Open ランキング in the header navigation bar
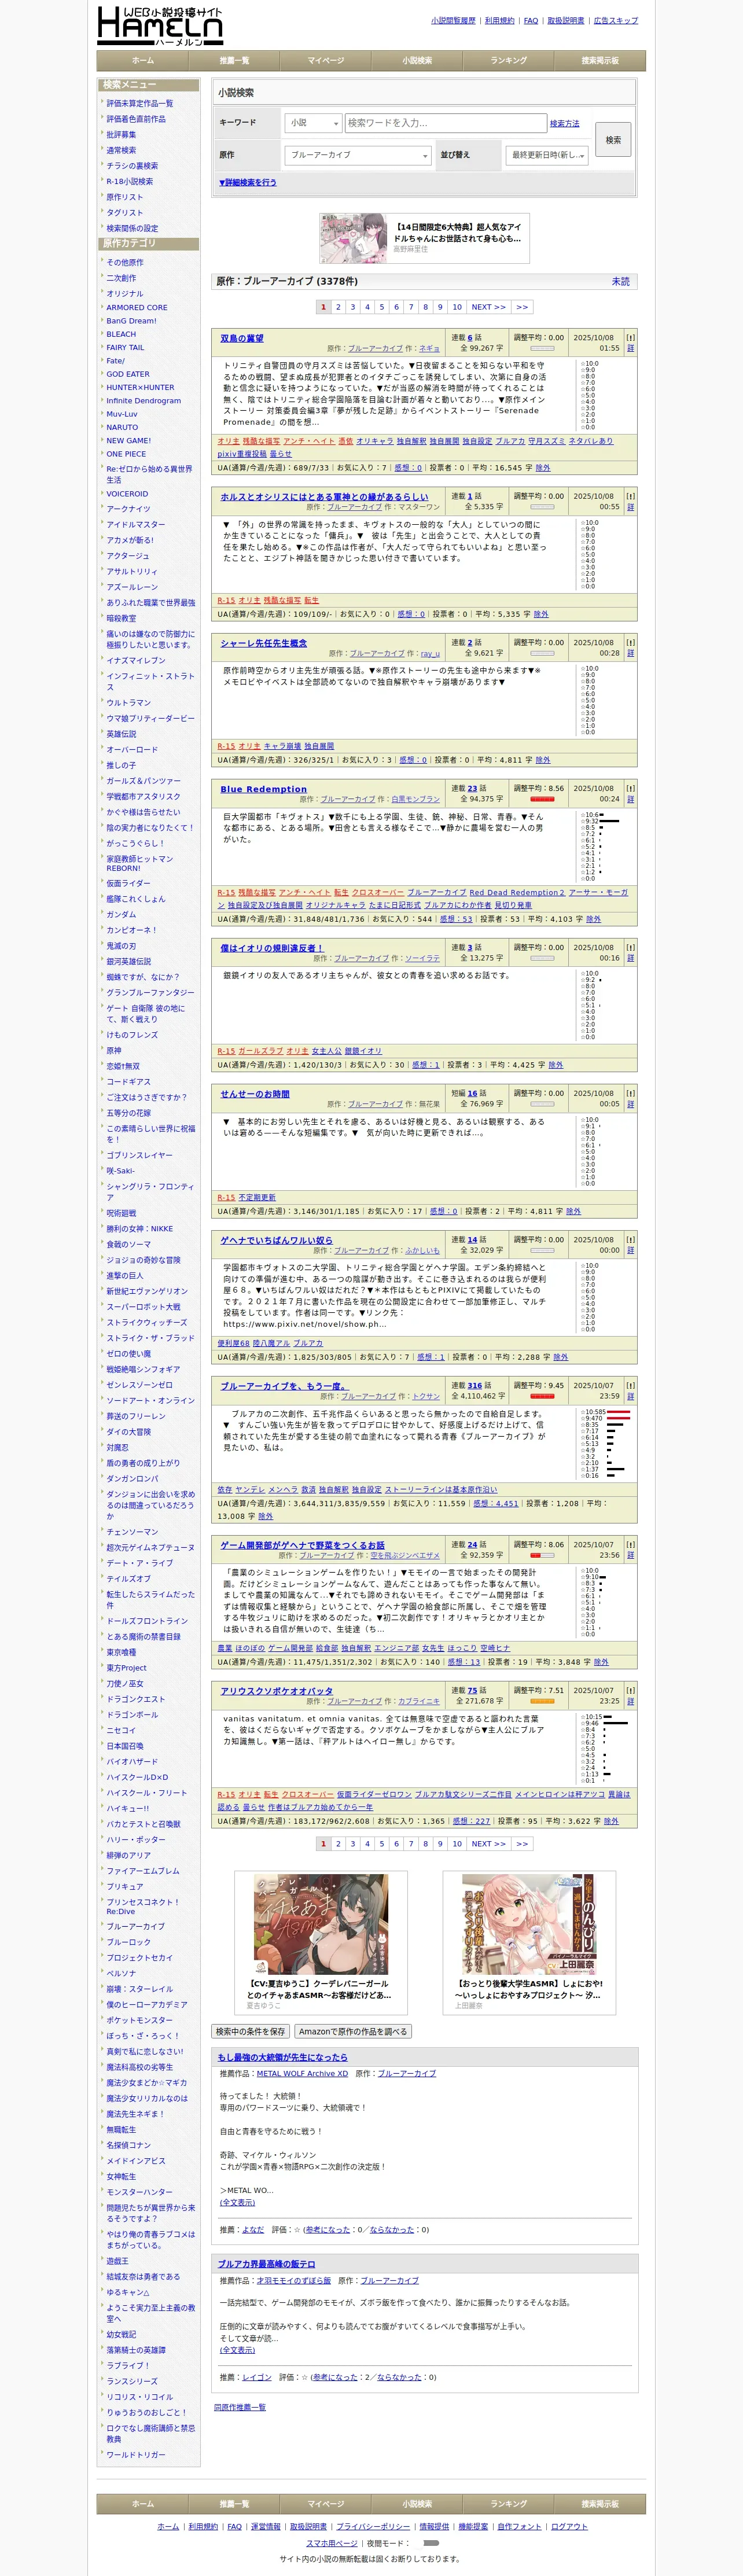 click(x=508, y=61)
